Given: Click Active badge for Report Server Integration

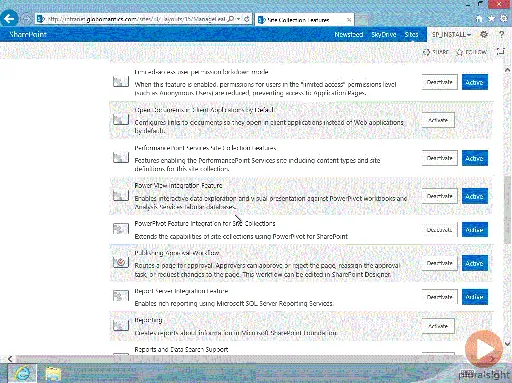Looking at the screenshot, I should point(475,297).
